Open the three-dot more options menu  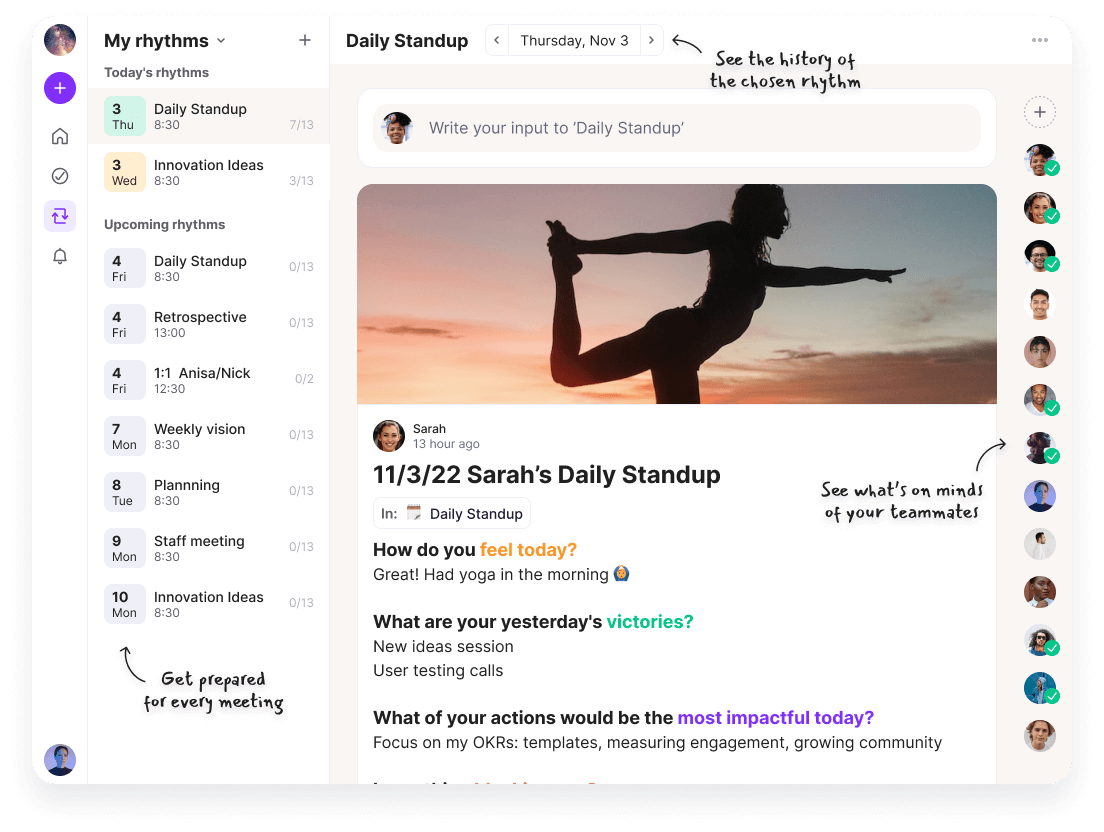pos(1040,41)
